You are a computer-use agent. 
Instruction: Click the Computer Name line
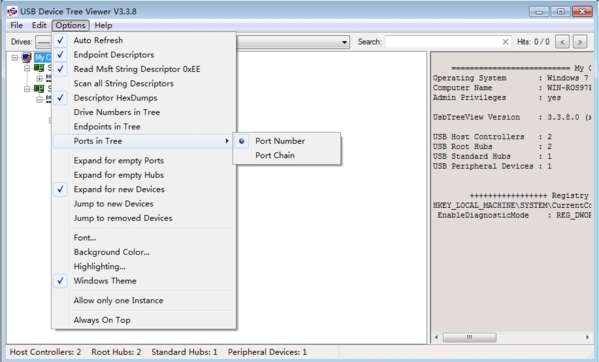tap(512, 88)
